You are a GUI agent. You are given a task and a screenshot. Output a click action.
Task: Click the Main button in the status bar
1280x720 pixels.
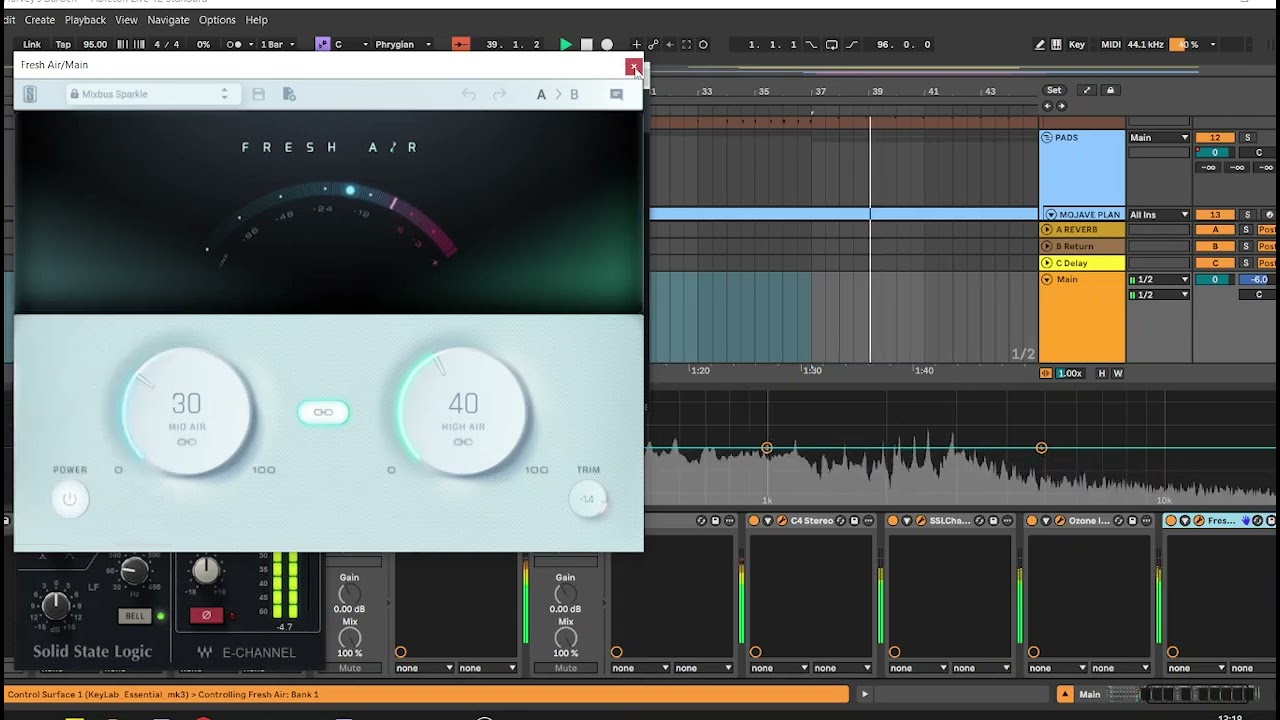coord(1090,694)
